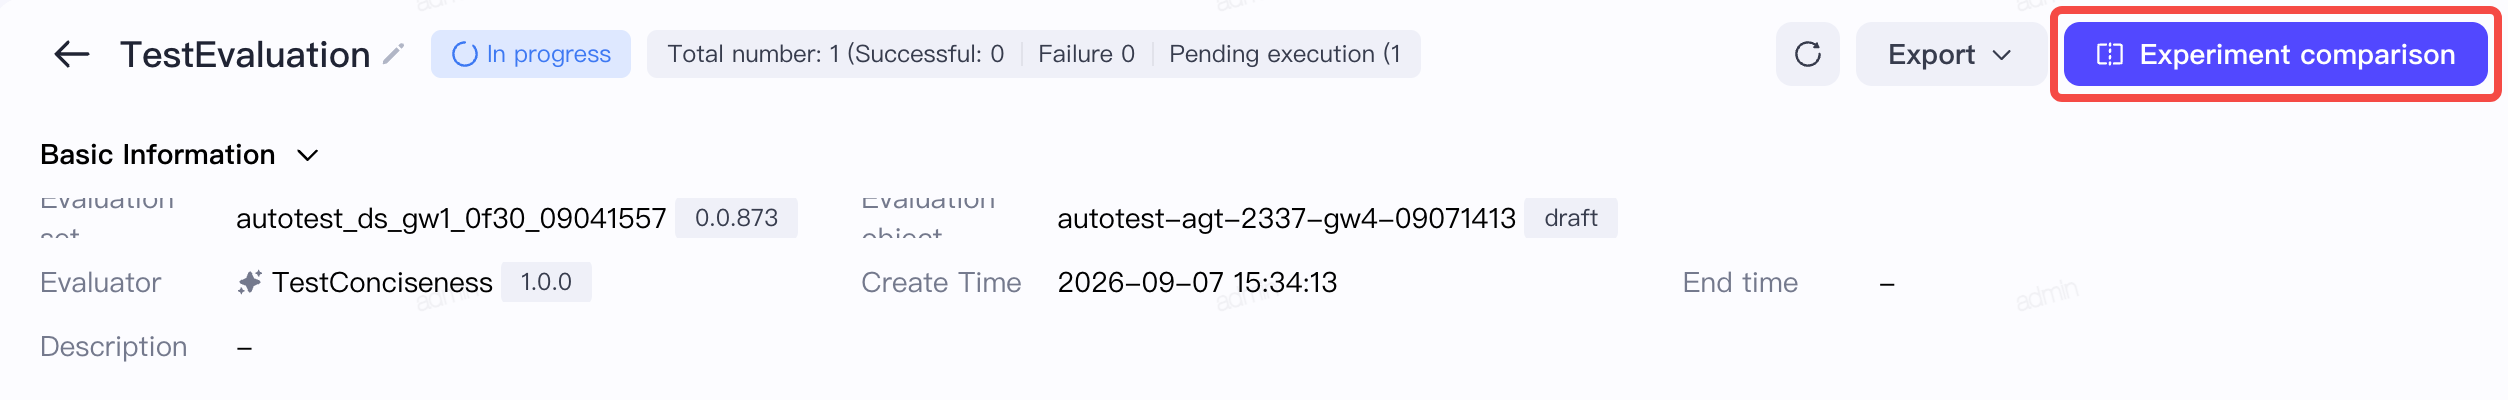Open evaluation set autotest_ds_gw1_0f30_09041557
This screenshot has height=400, width=2508.
coord(451,218)
